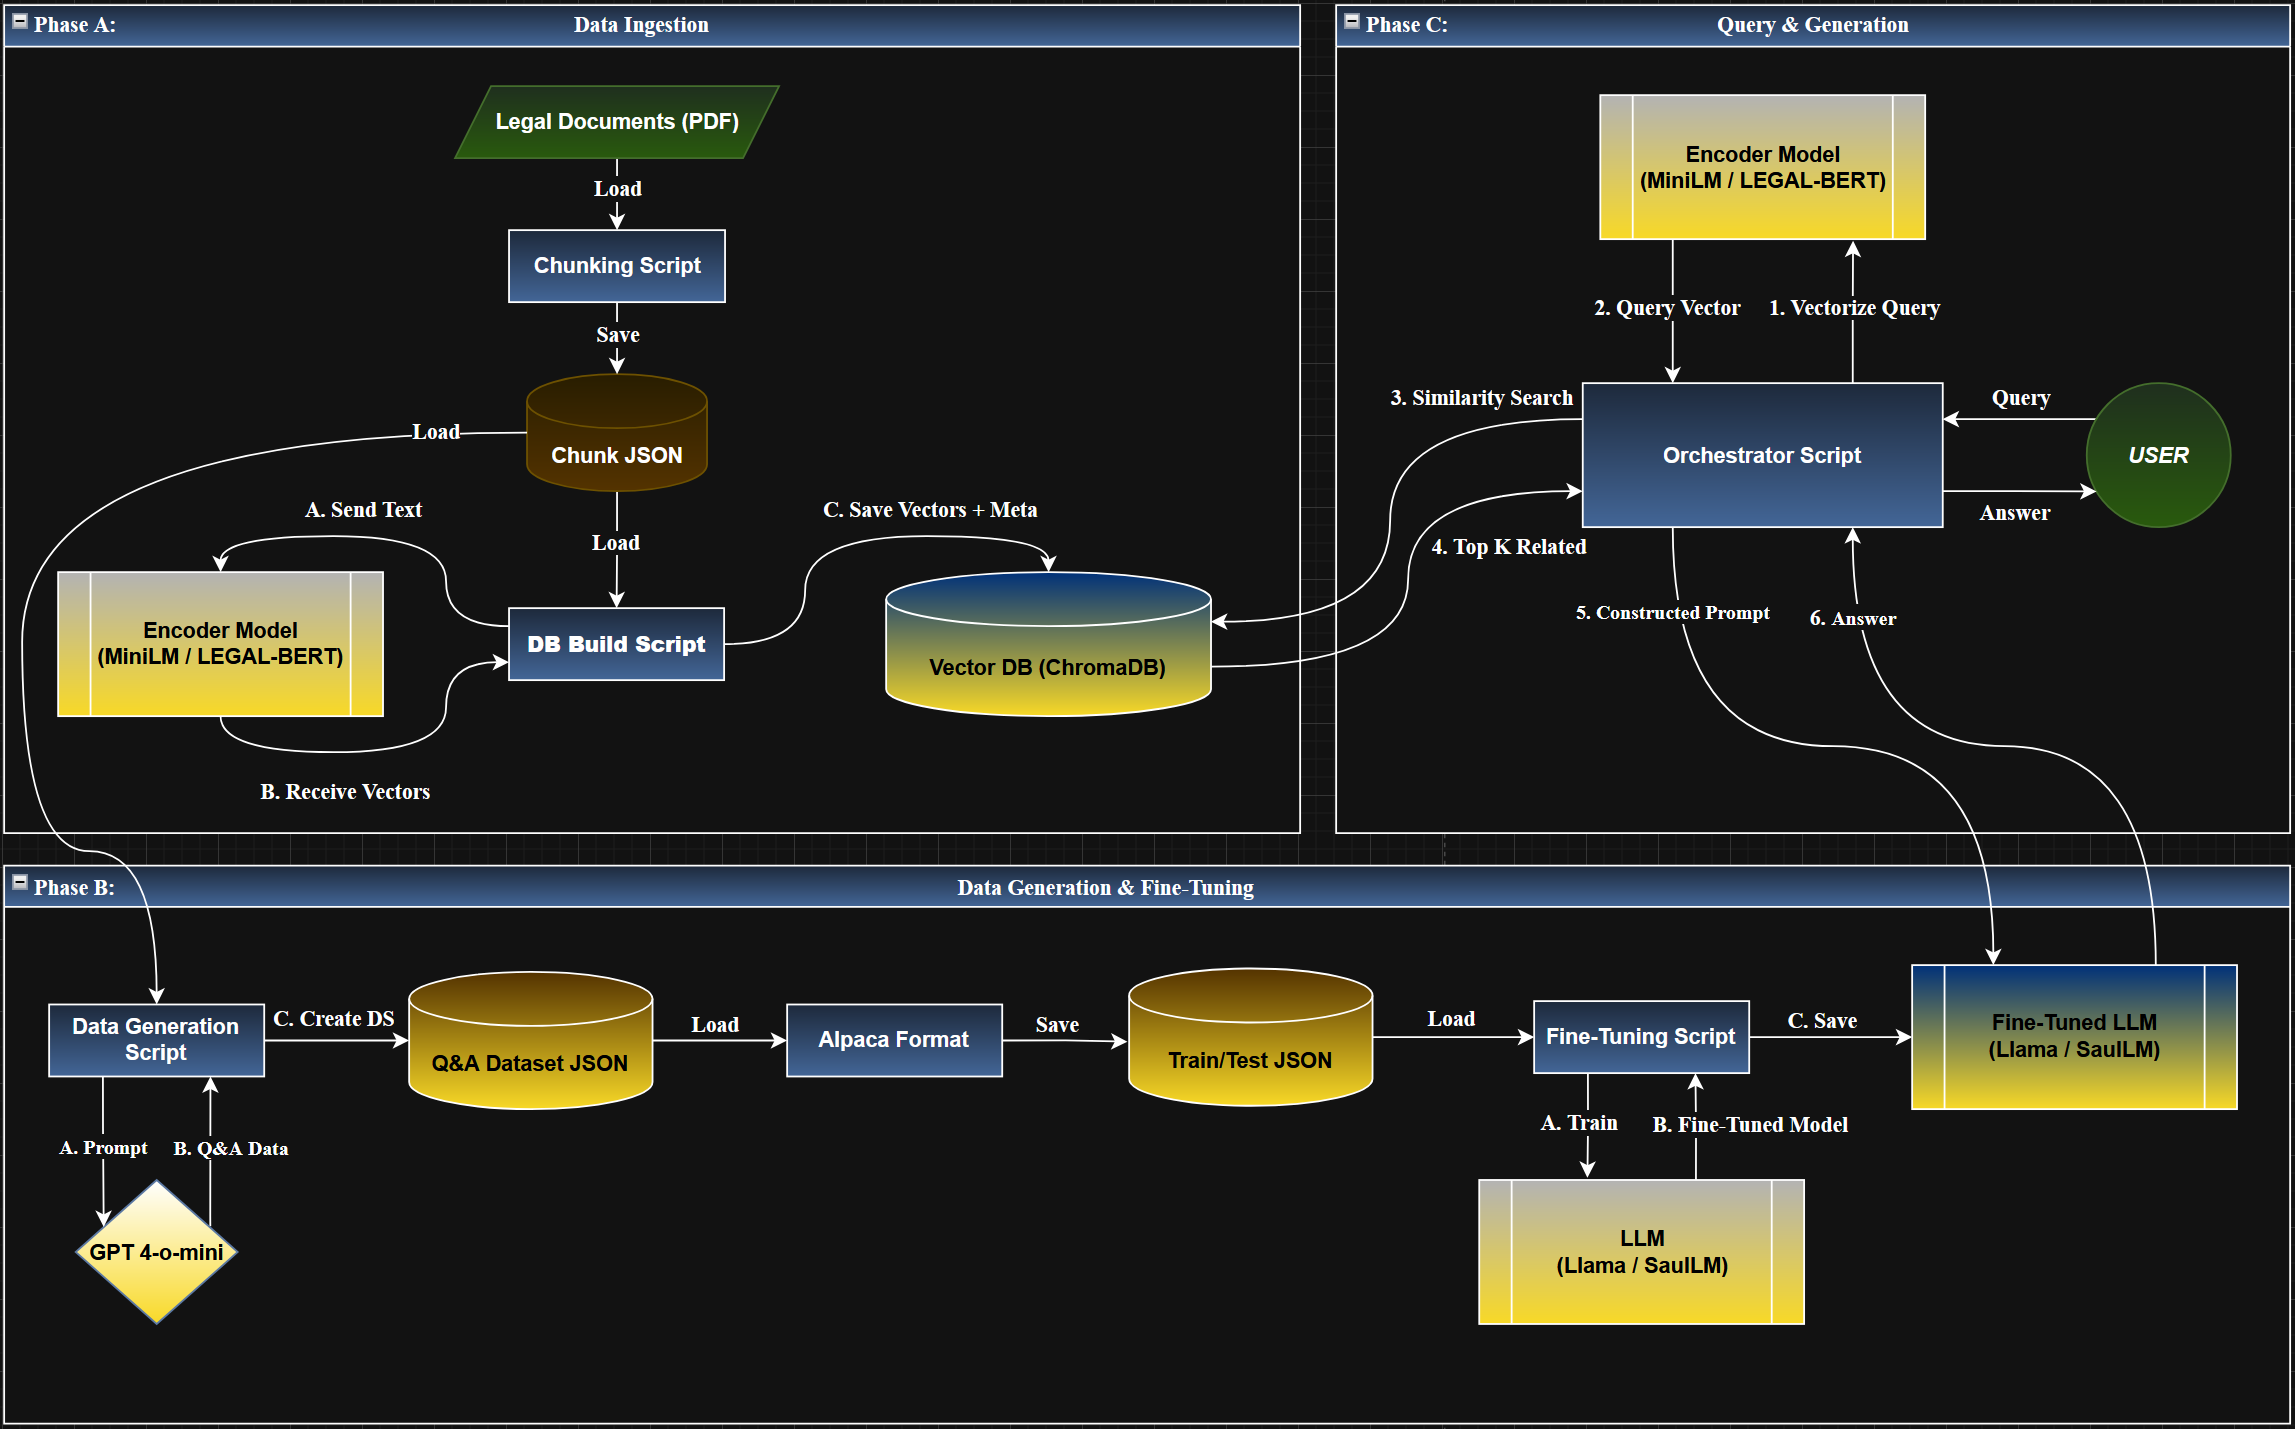Select the Alpaca Format node
Image resolution: width=2295 pixels, height=1429 pixels.
[x=894, y=1040]
